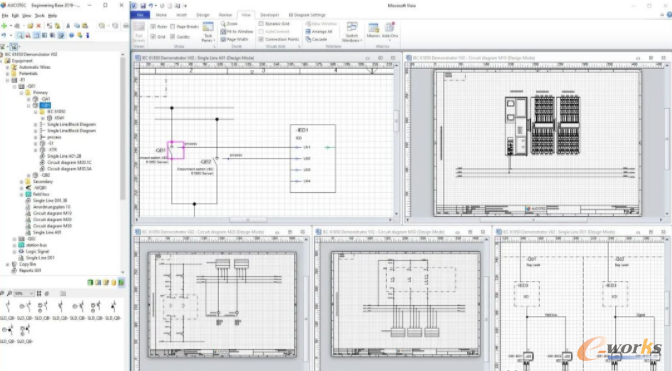672x371 pixels.
Task: Open Task Panes in View ribbon
Action: pos(208,33)
